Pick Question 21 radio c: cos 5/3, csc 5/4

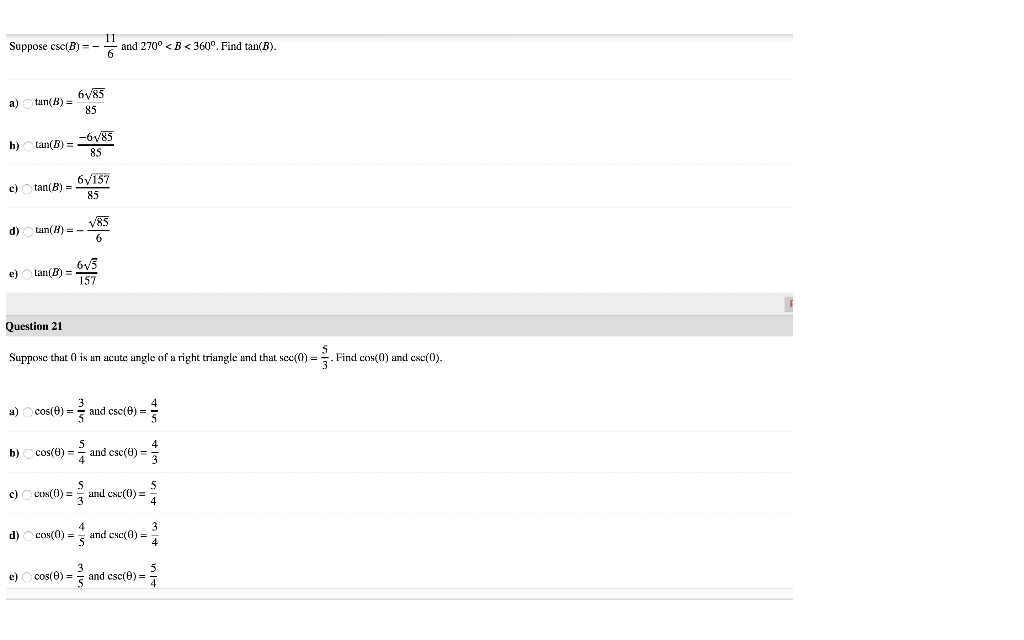click(27, 495)
